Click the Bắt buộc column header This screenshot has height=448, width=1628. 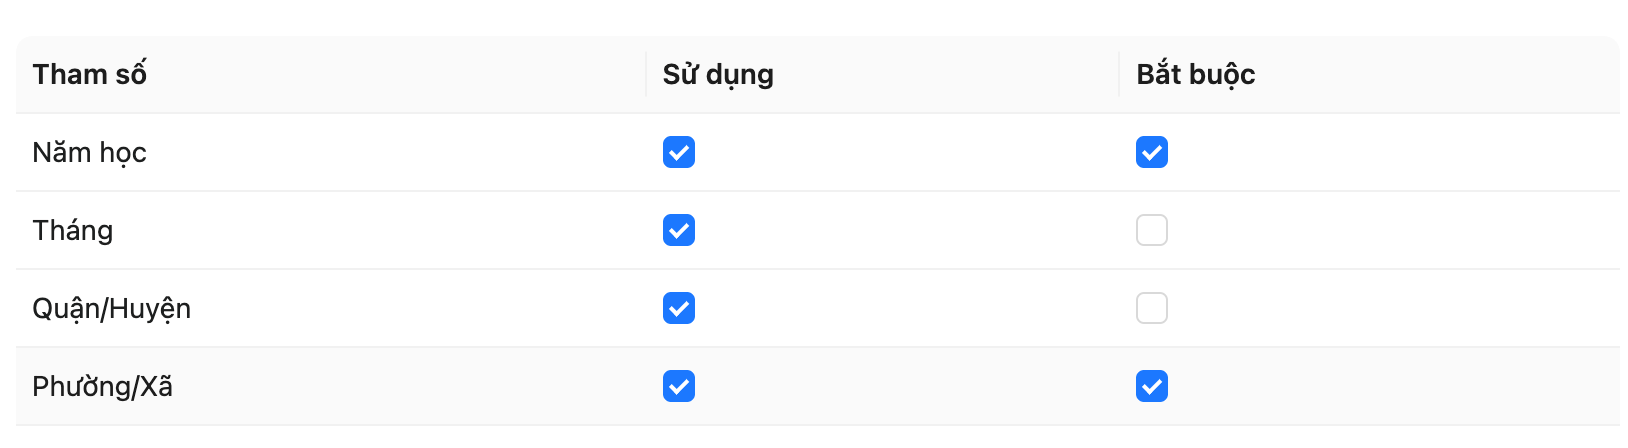(1195, 74)
